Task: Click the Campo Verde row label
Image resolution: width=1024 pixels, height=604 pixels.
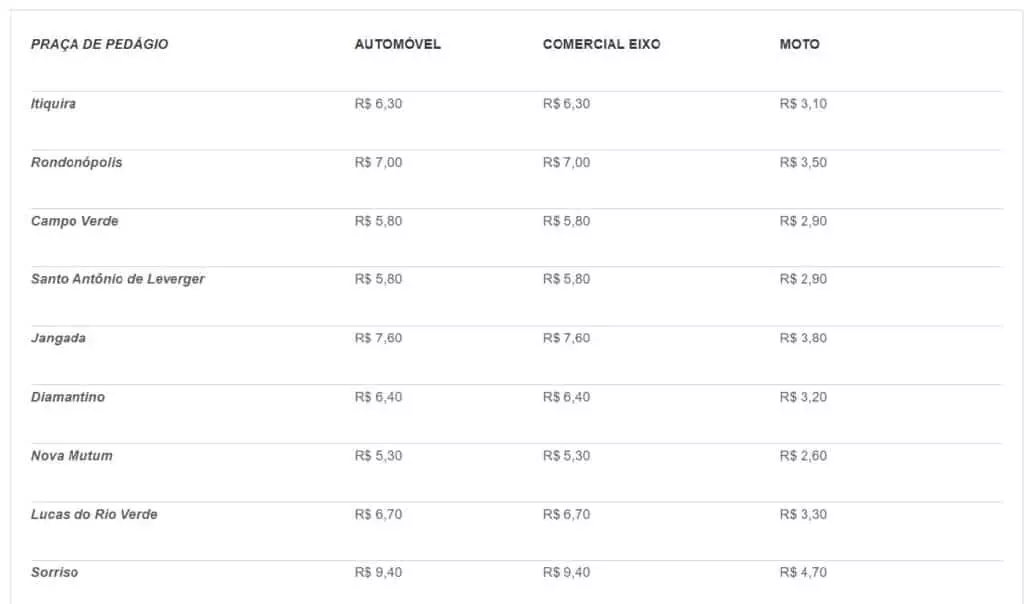Action: [74, 221]
